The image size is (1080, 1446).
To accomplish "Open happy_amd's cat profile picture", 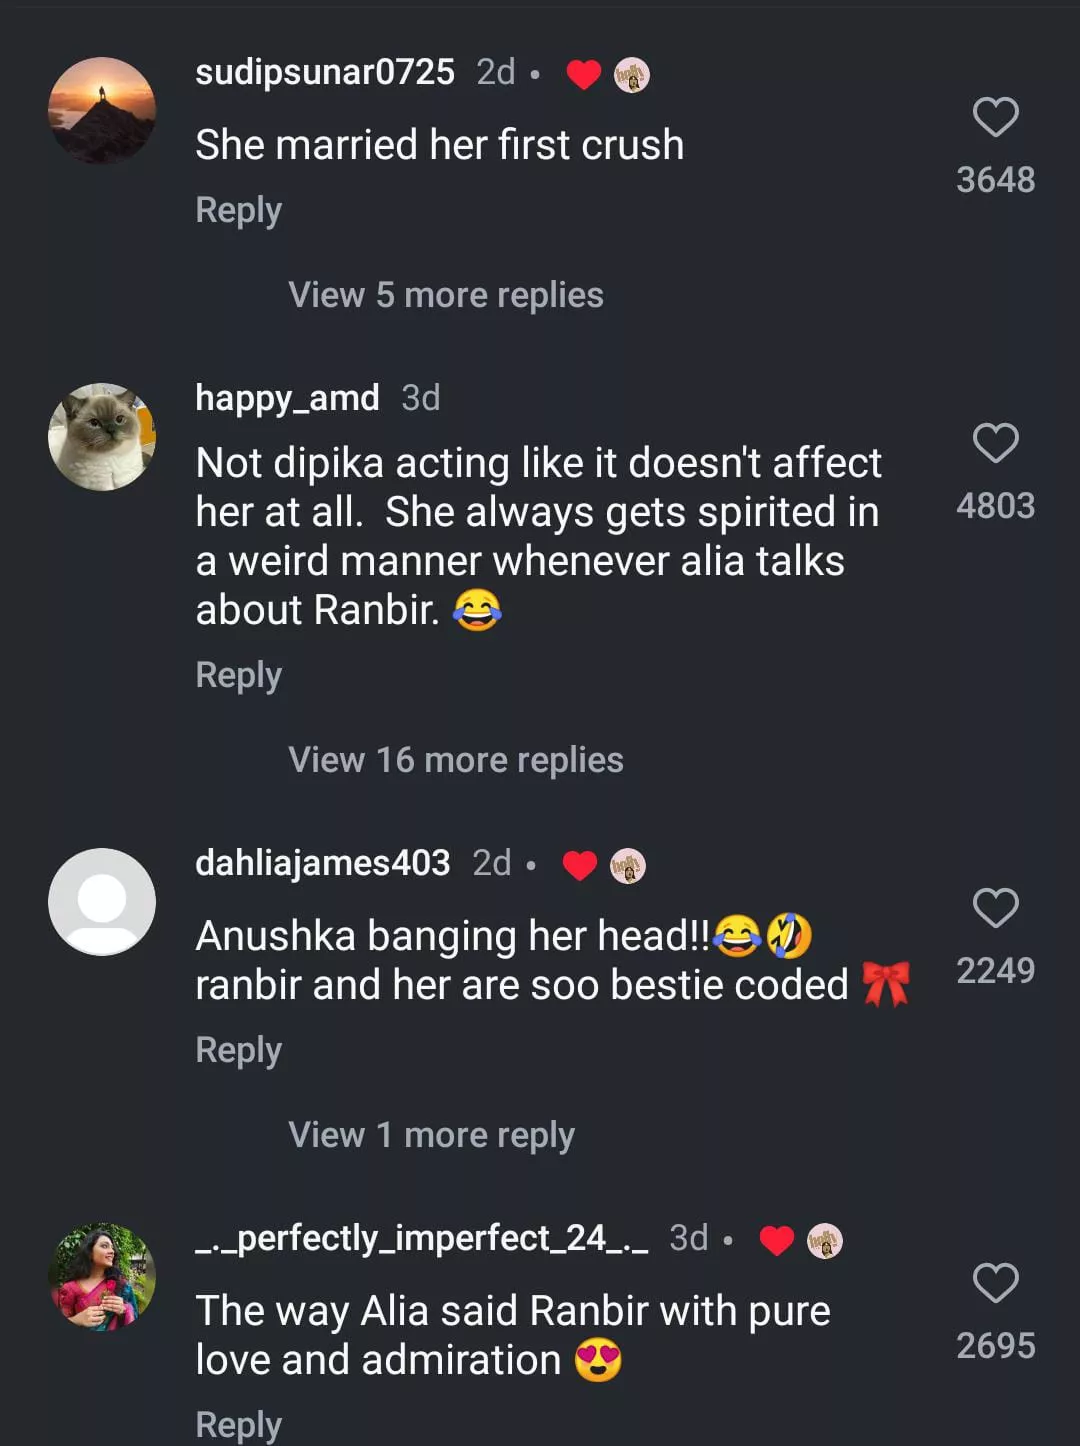I will tap(102, 437).
